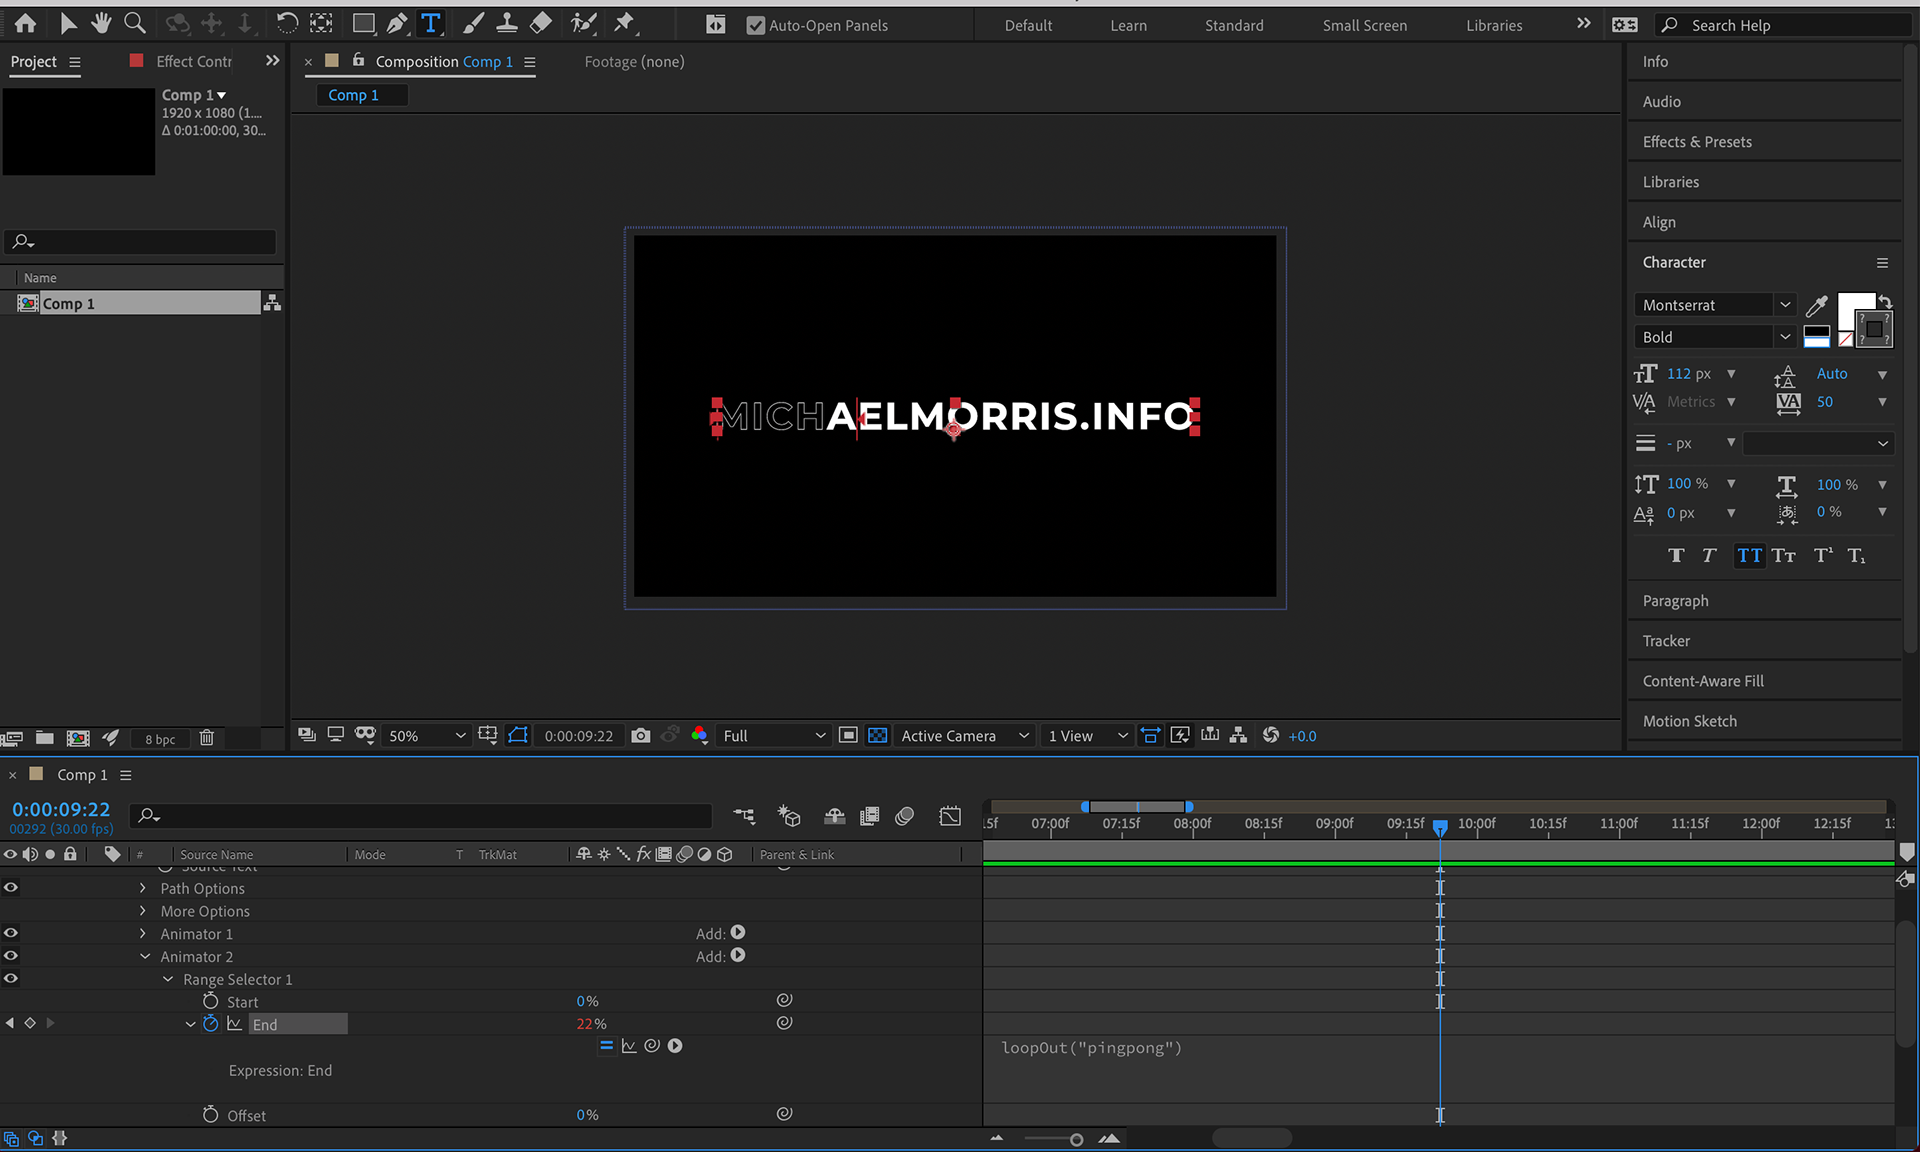Open the Effects & Presets panel
The width and height of the screenshot is (1920, 1152).
pyautogui.click(x=1696, y=142)
